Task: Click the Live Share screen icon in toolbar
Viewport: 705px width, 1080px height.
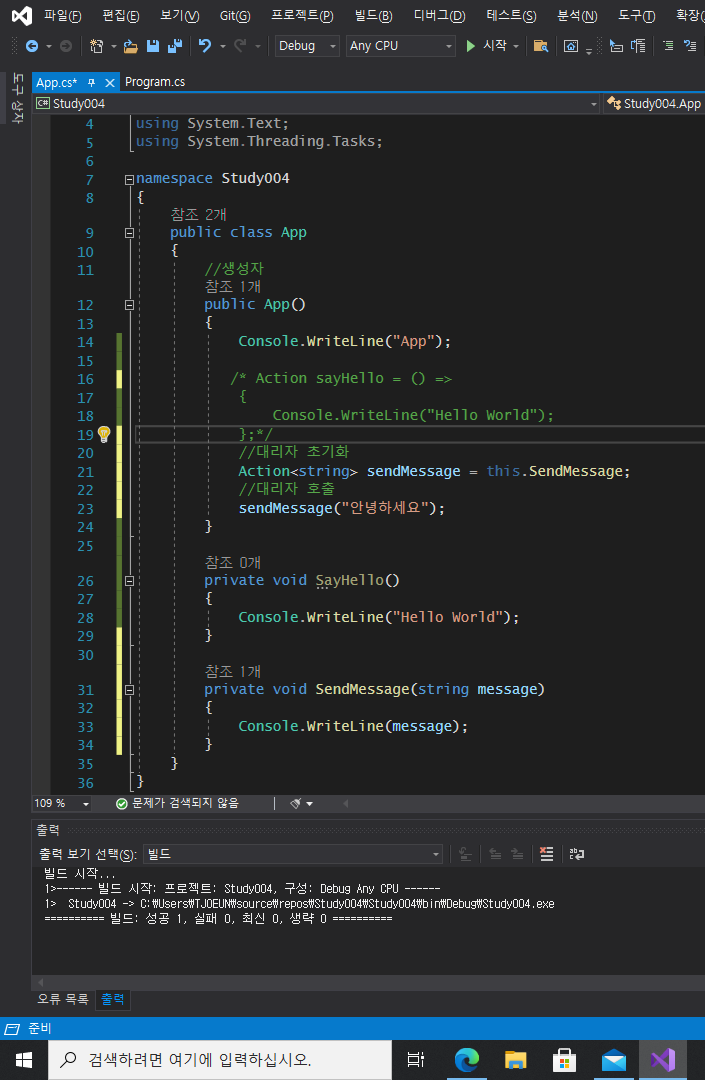Action: [x=571, y=46]
